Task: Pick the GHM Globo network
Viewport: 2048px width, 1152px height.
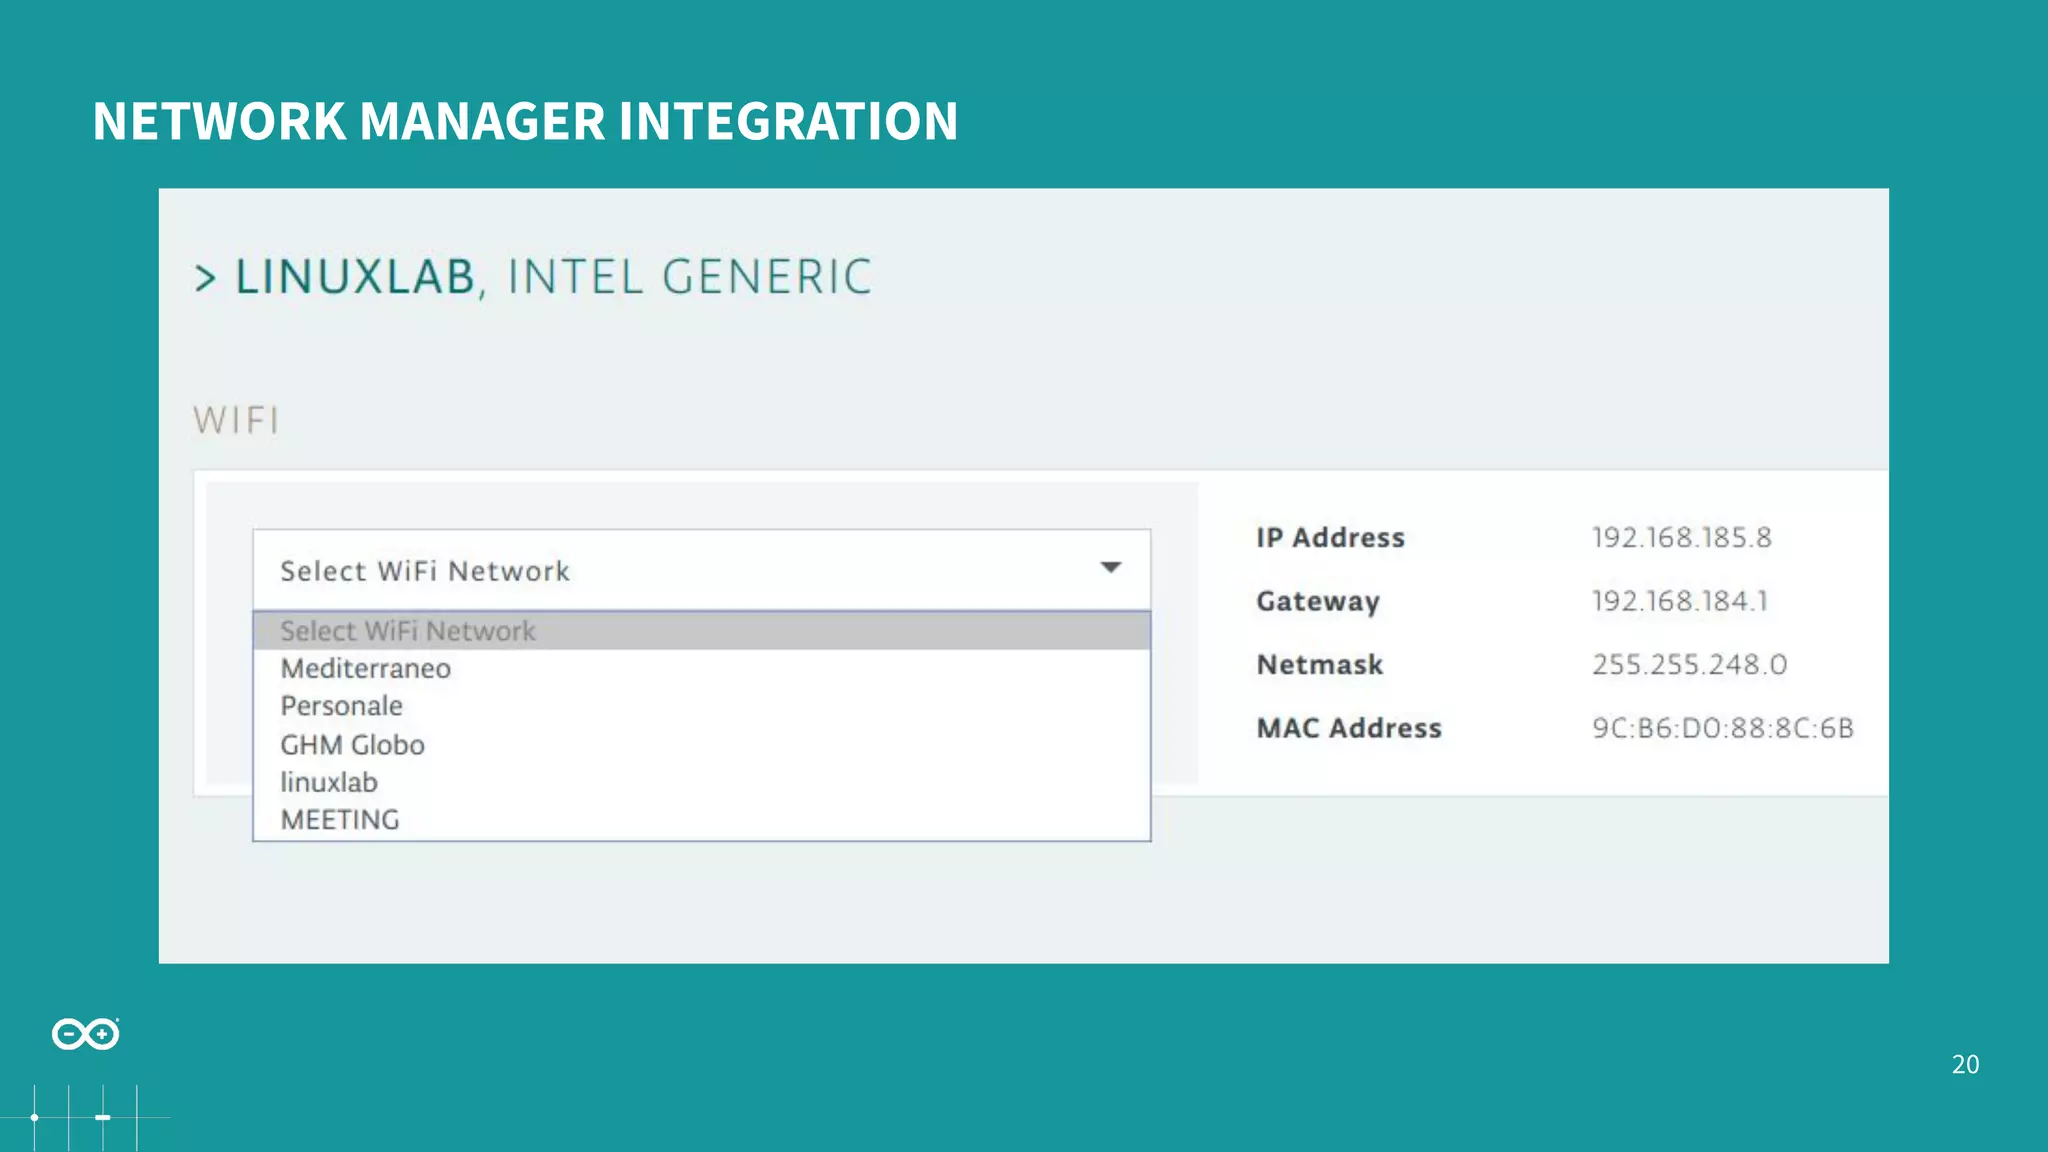Action: (x=701, y=744)
